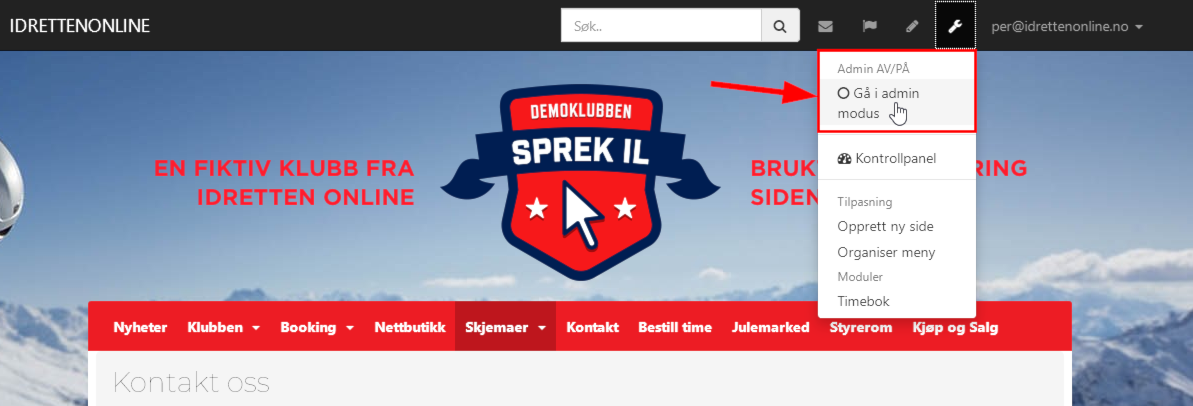Click the flag icon in top bar

pos(869,26)
